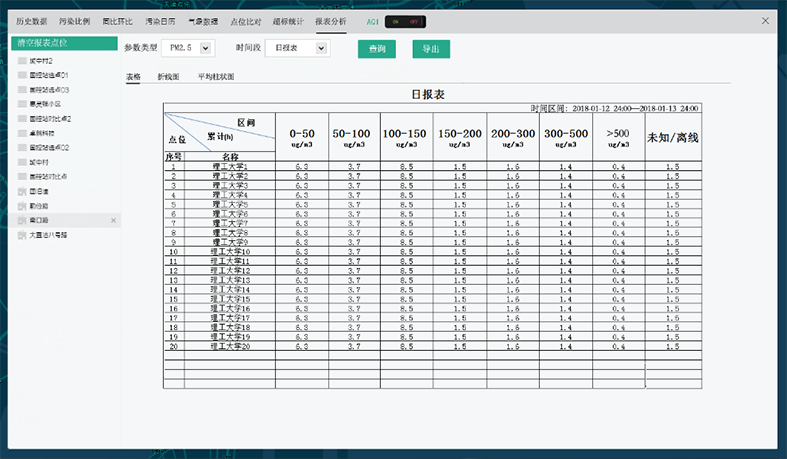The height and width of the screenshot is (459, 787).
Task: Select the 理工大学1 row in the table
Action: pos(230,167)
